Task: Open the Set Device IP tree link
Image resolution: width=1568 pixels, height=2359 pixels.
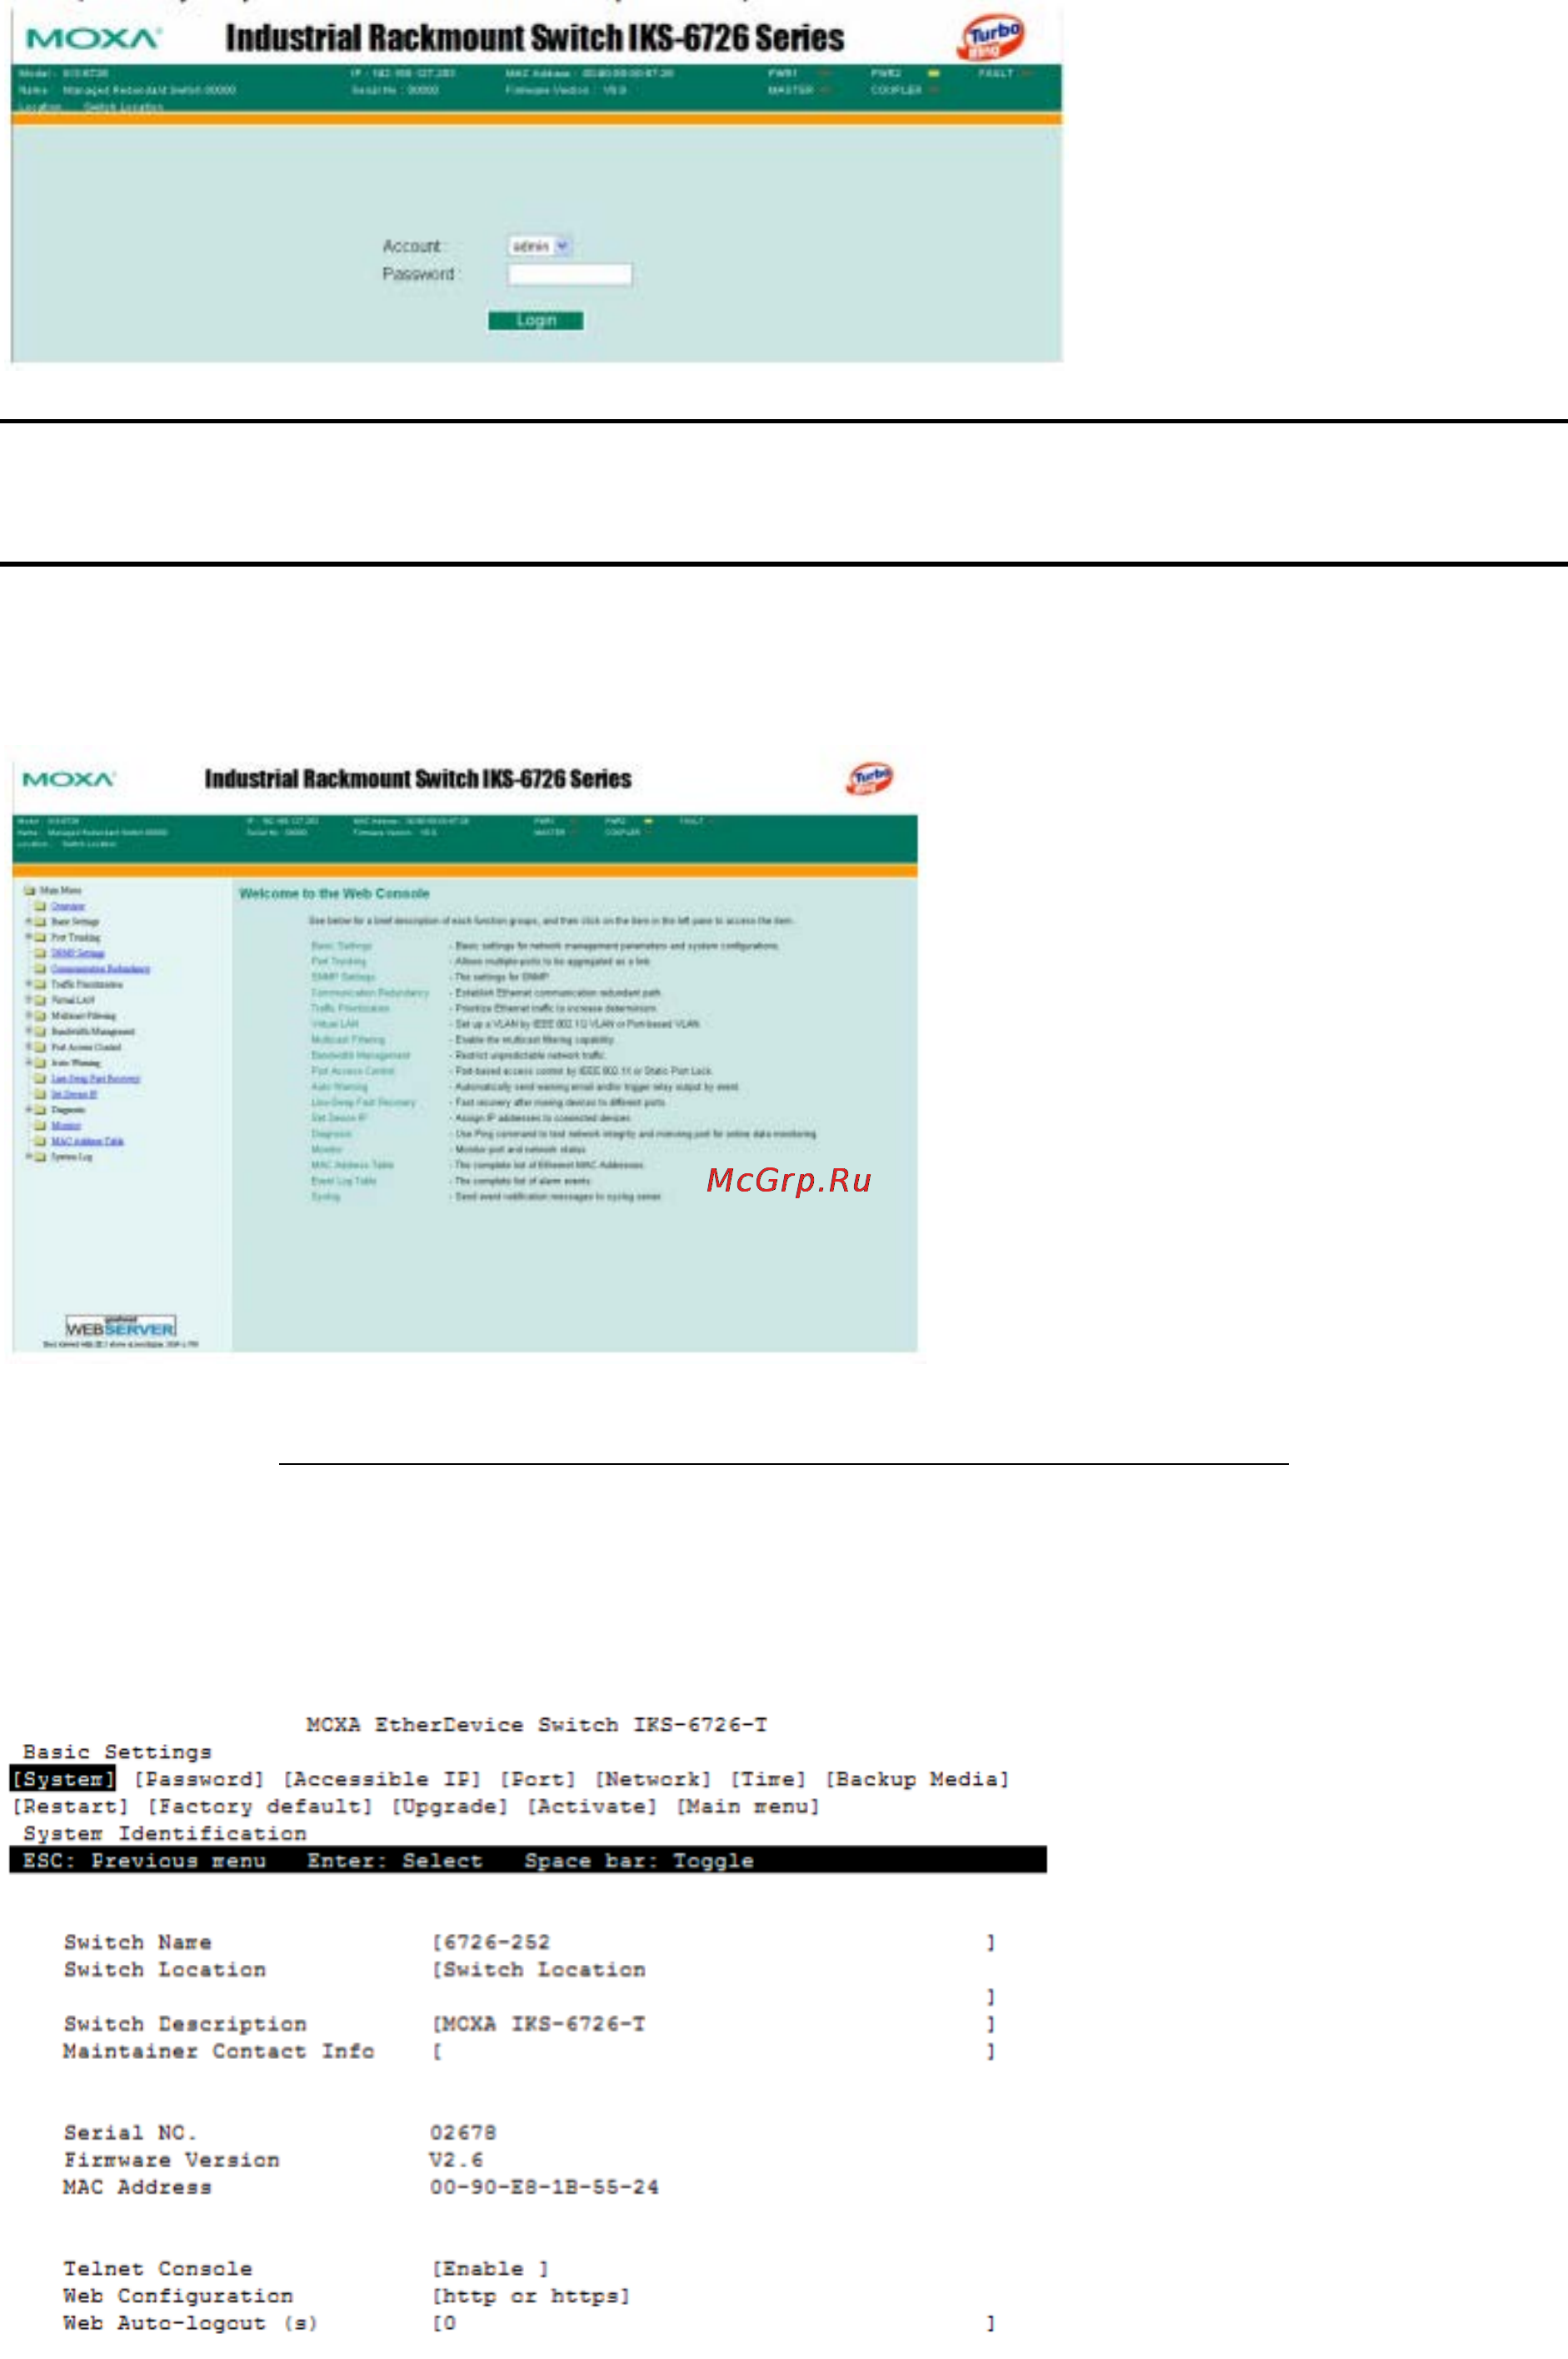Action: 74,1094
